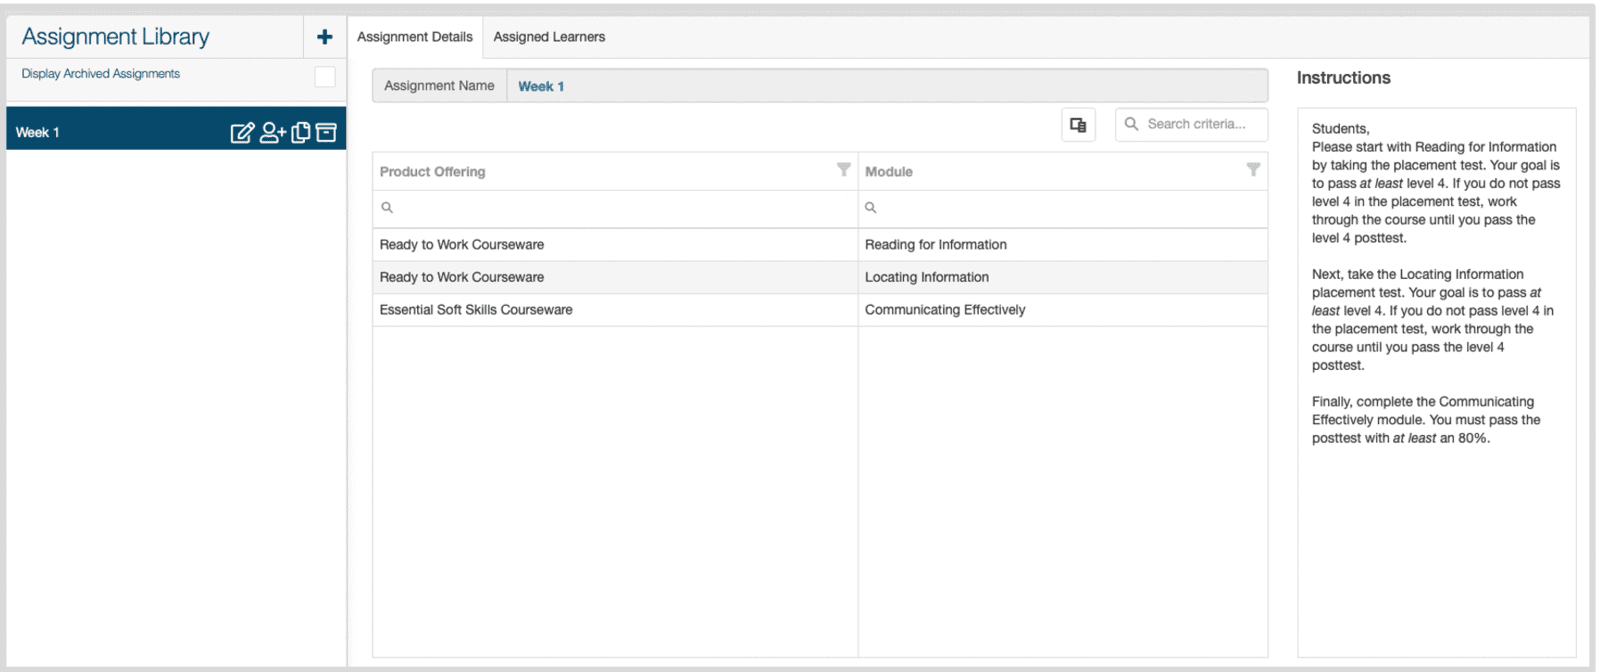This screenshot has width=1600, height=672.
Task: Click the Week 1 assignment name field
Action: pyautogui.click(x=885, y=86)
